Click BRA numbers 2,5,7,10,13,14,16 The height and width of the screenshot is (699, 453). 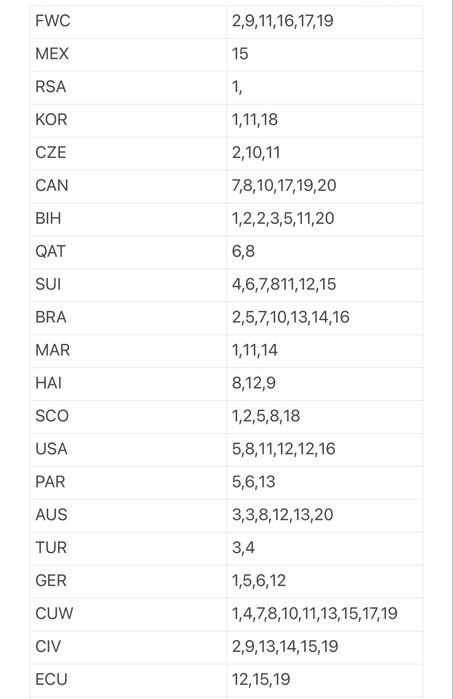[325, 318]
